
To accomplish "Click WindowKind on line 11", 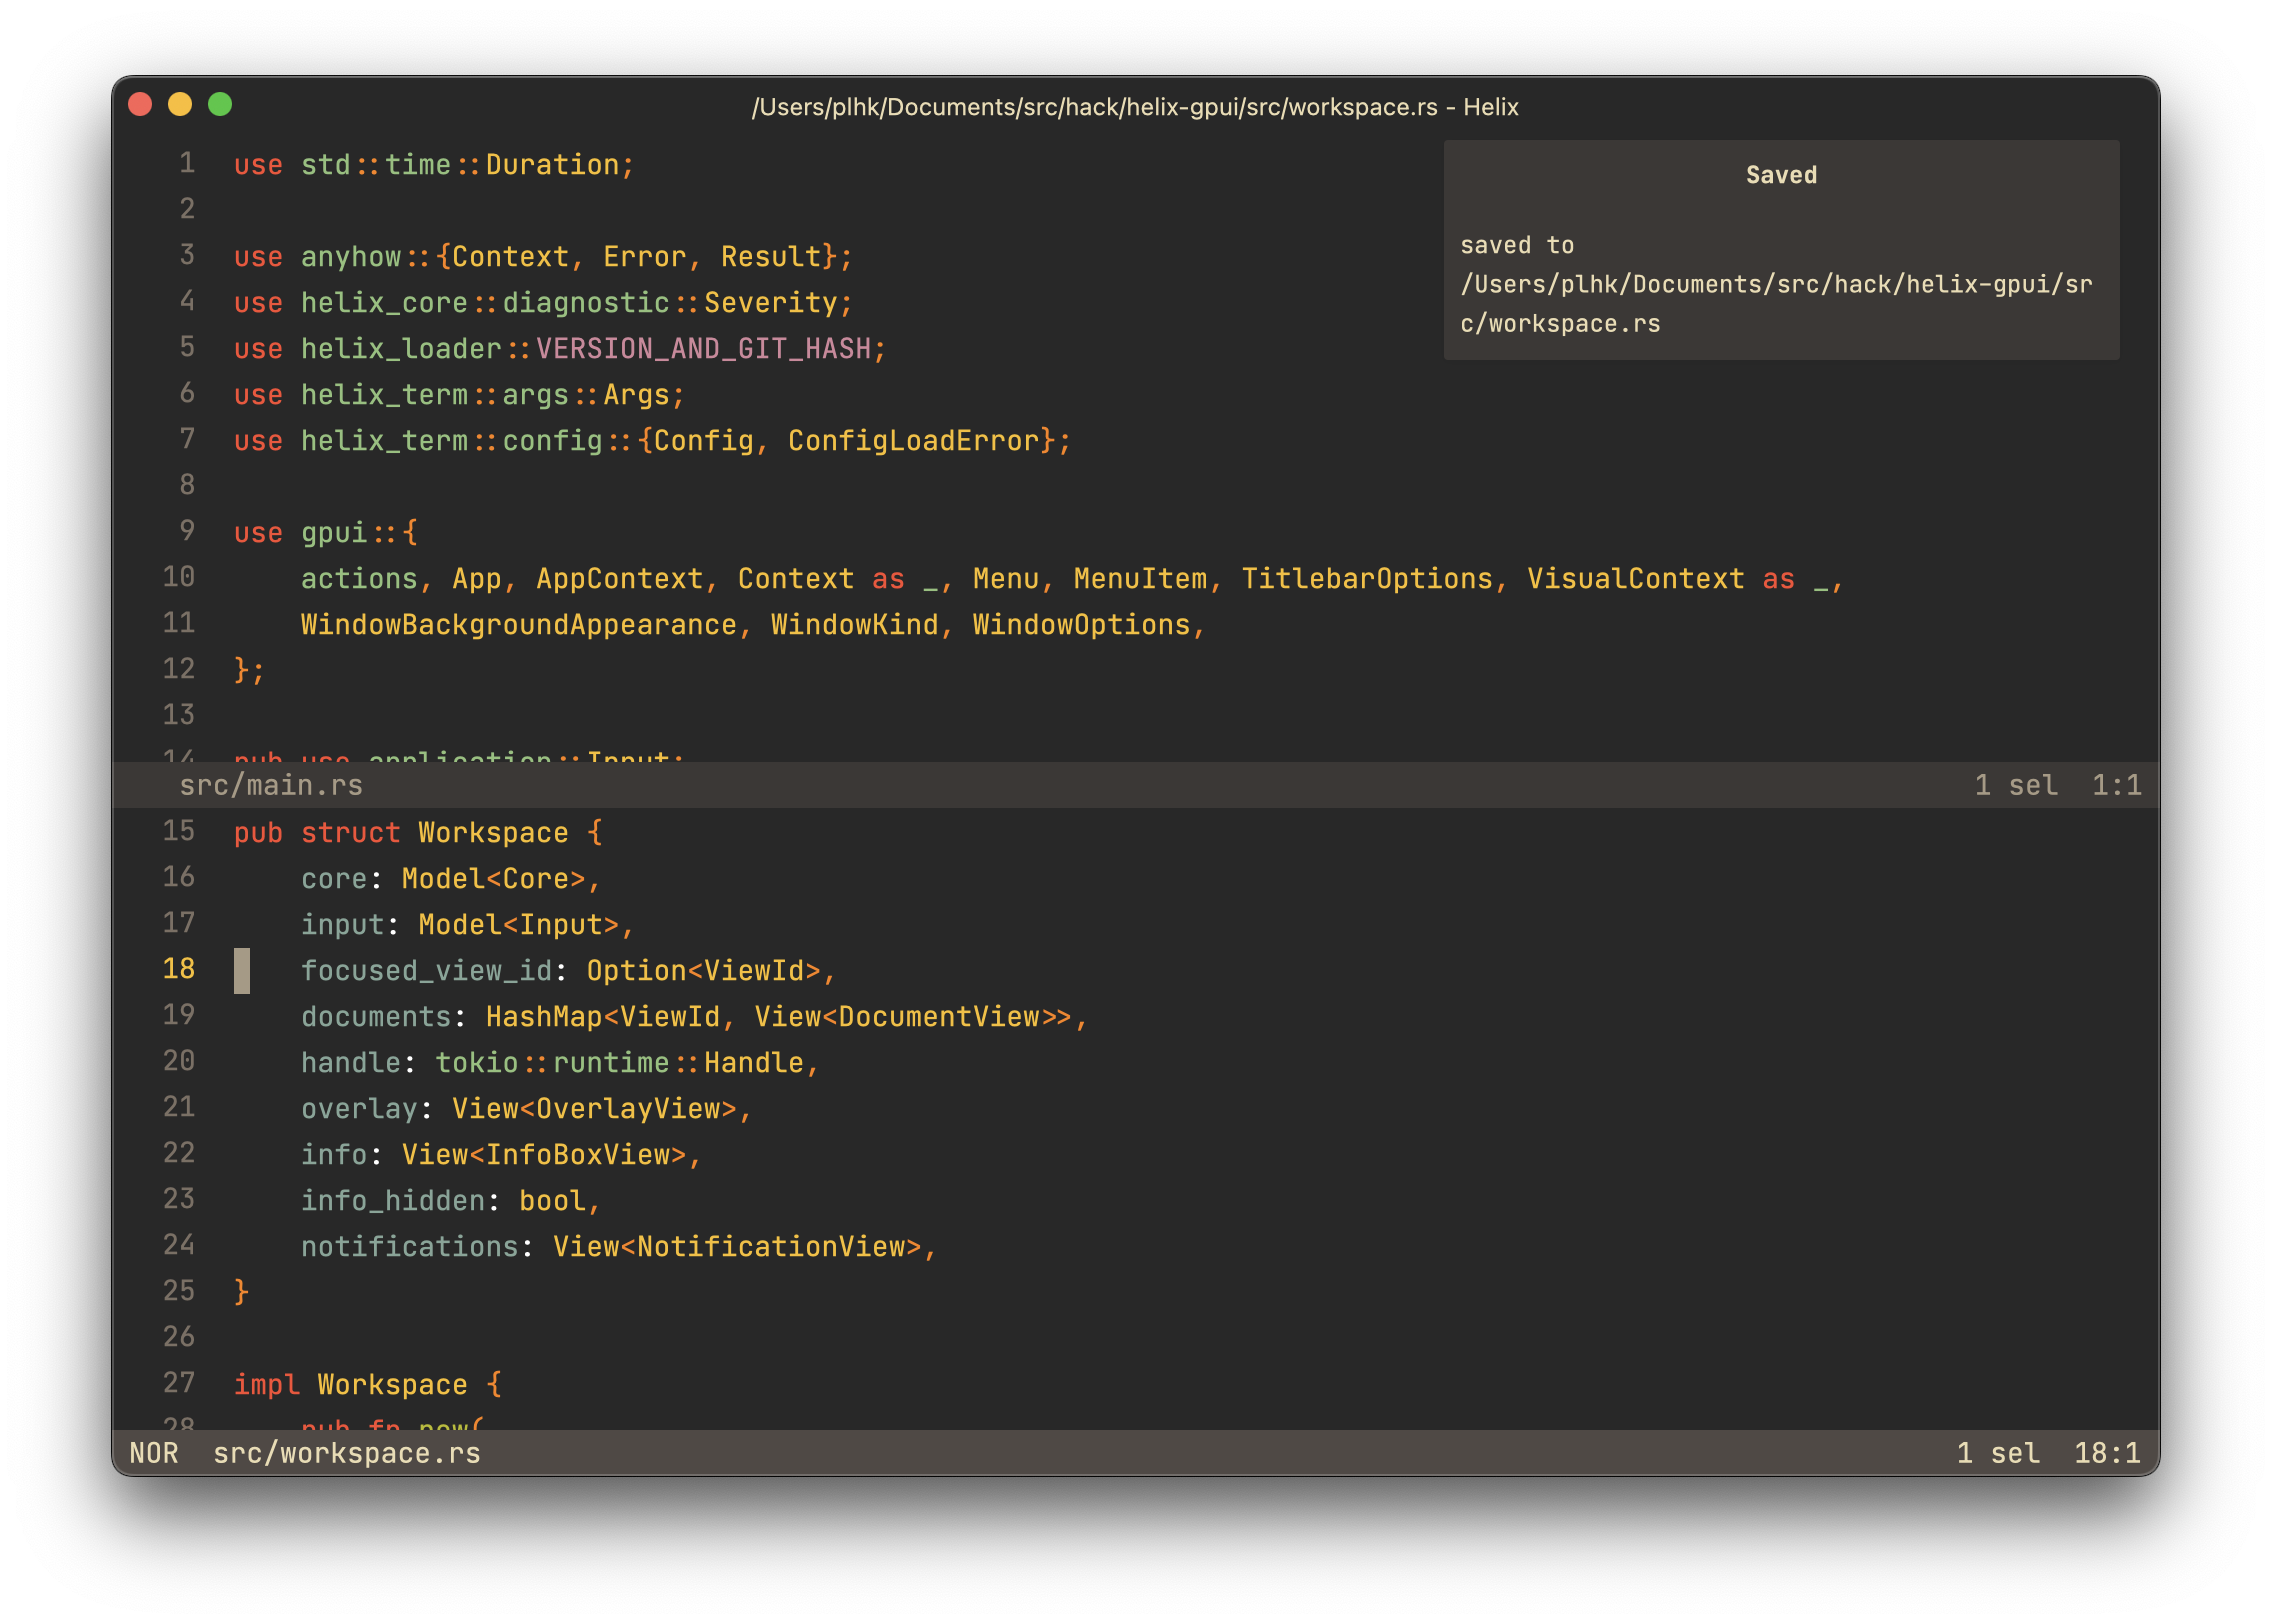I will [x=855, y=625].
